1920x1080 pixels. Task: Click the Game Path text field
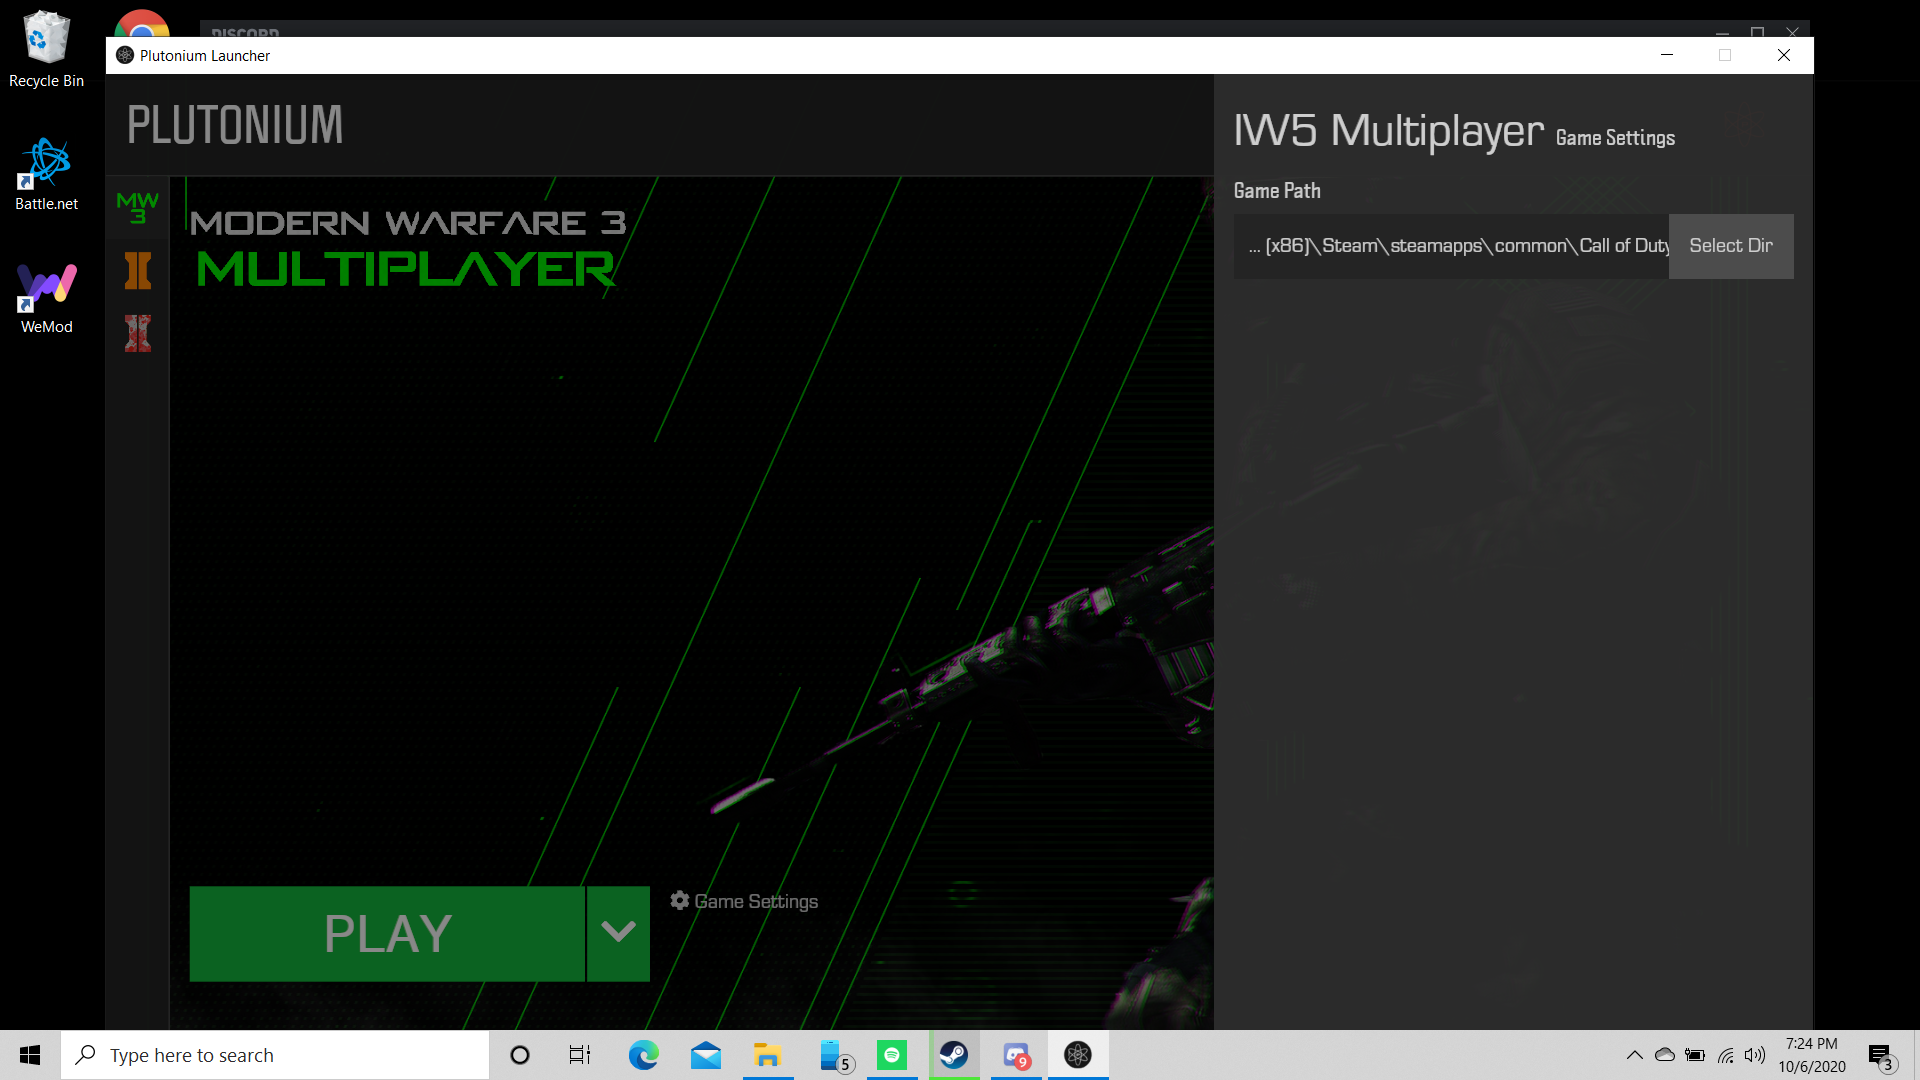(1451, 246)
